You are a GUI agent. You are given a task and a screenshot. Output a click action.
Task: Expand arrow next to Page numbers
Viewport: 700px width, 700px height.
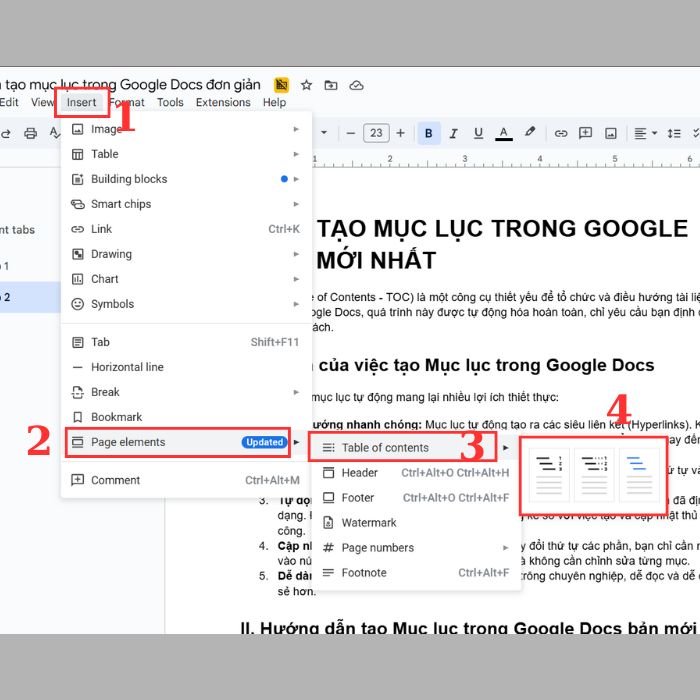point(505,548)
